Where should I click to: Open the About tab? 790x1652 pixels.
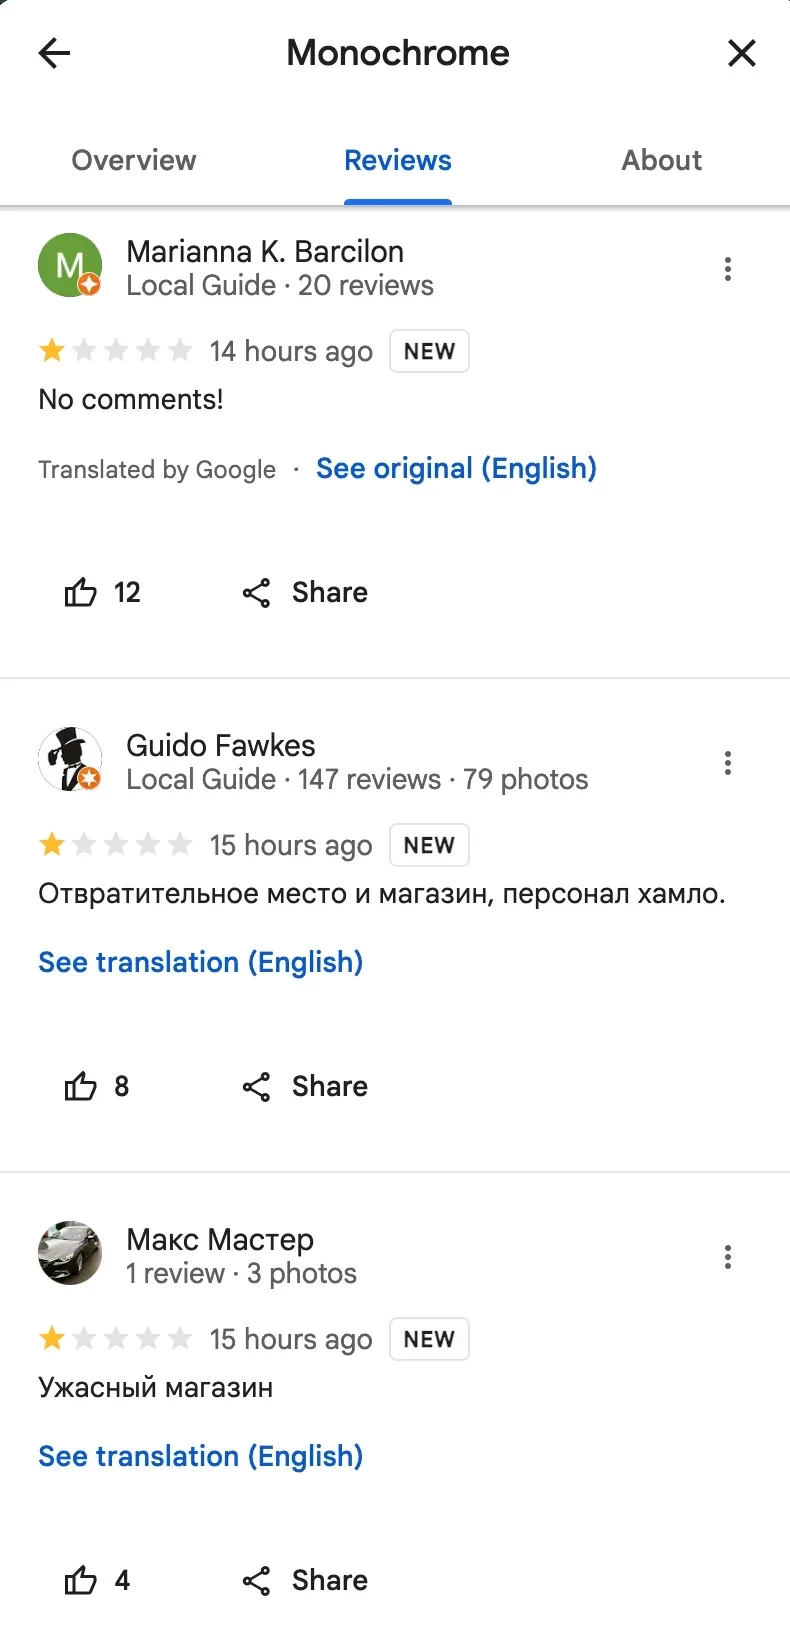[x=661, y=161]
